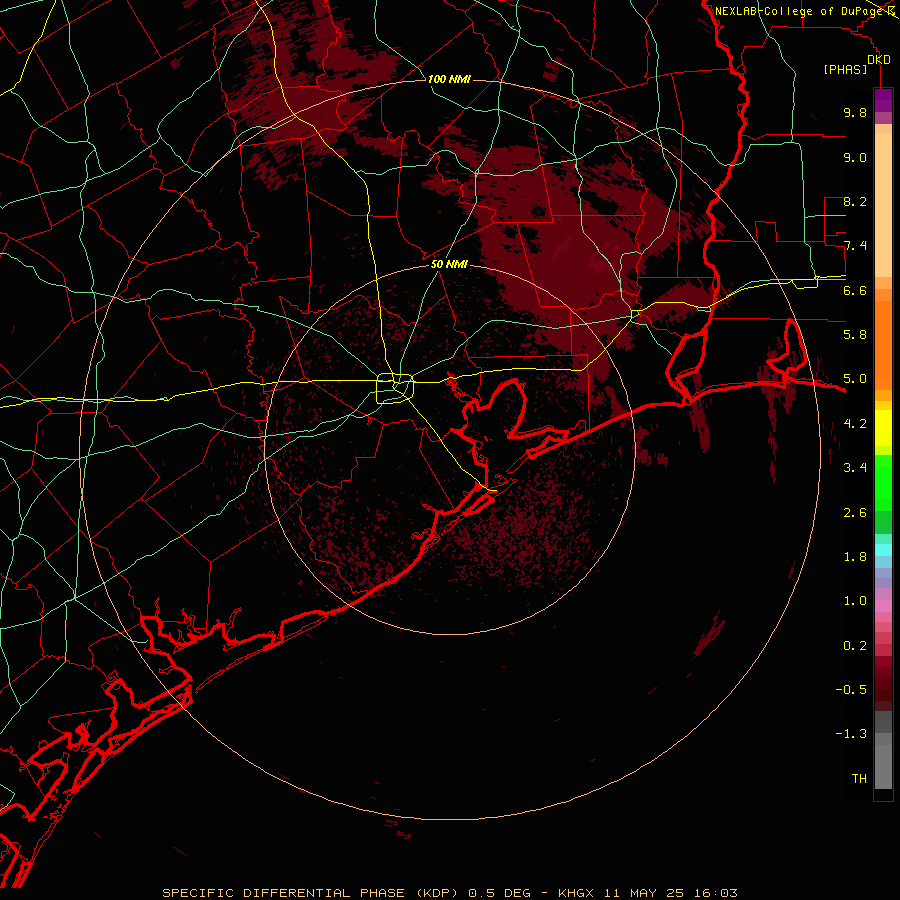Image resolution: width=900 pixels, height=900 pixels.
Task: Pick the yellow segment of the color bar
Action: click(883, 428)
